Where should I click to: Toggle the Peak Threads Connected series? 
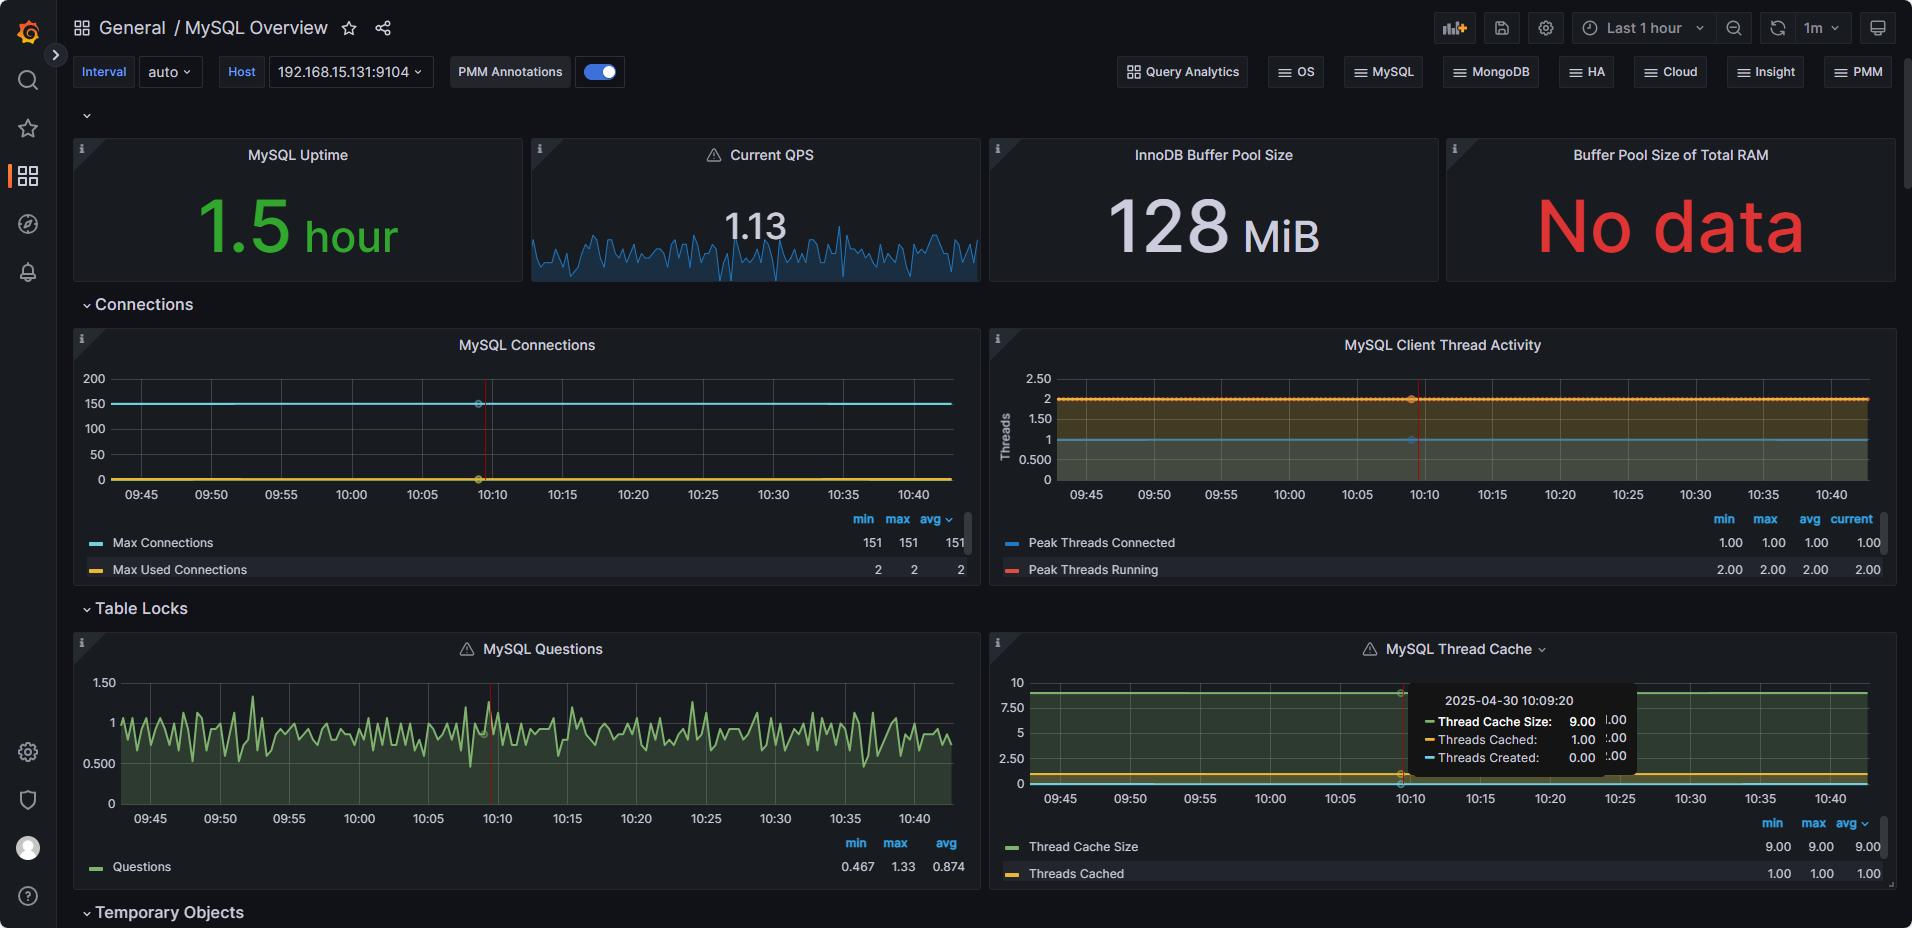click(1102, 543)
